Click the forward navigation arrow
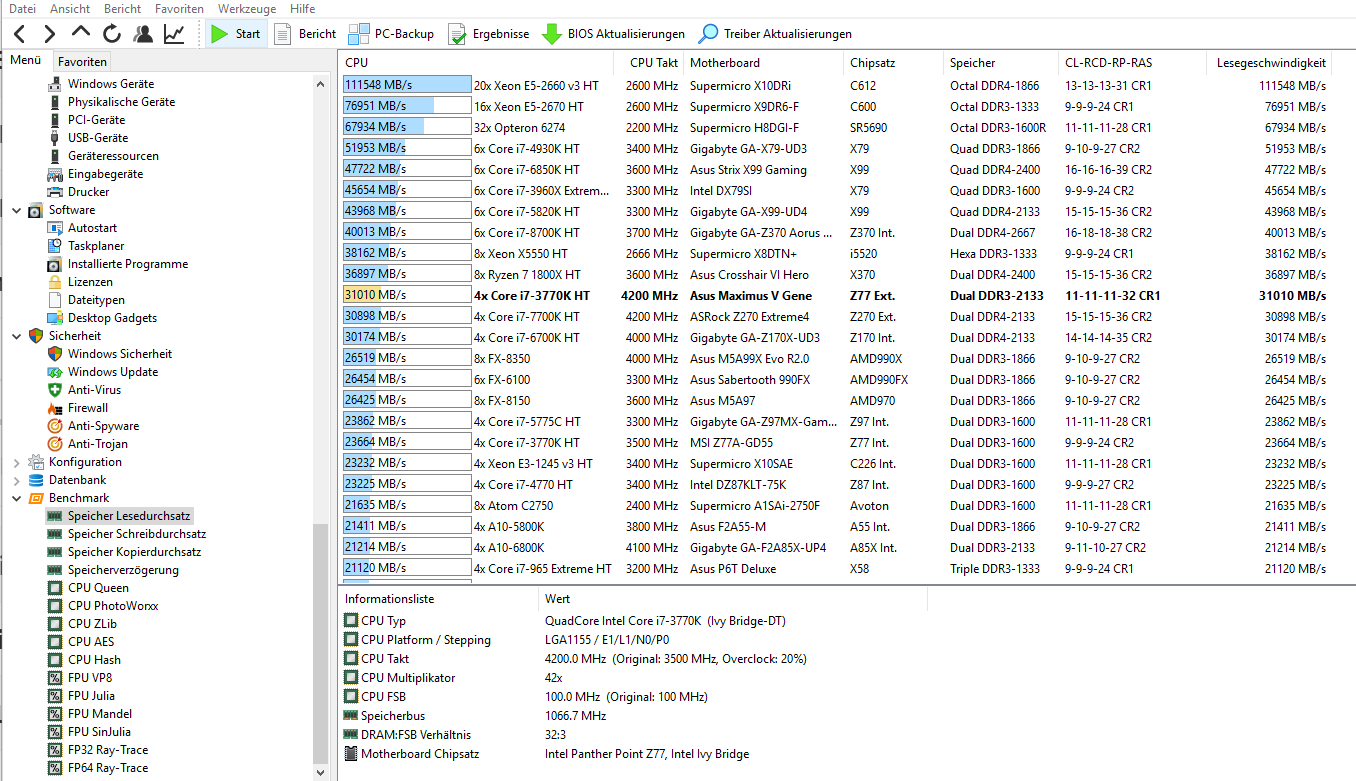This screenshot has height=781, width=1356. [x=50, y=34]
